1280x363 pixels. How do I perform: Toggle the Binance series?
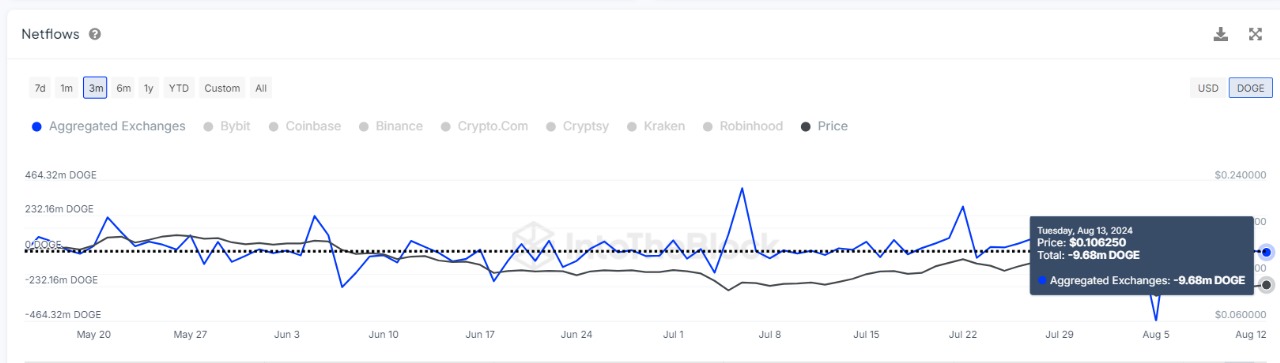[x=391, y=126]
